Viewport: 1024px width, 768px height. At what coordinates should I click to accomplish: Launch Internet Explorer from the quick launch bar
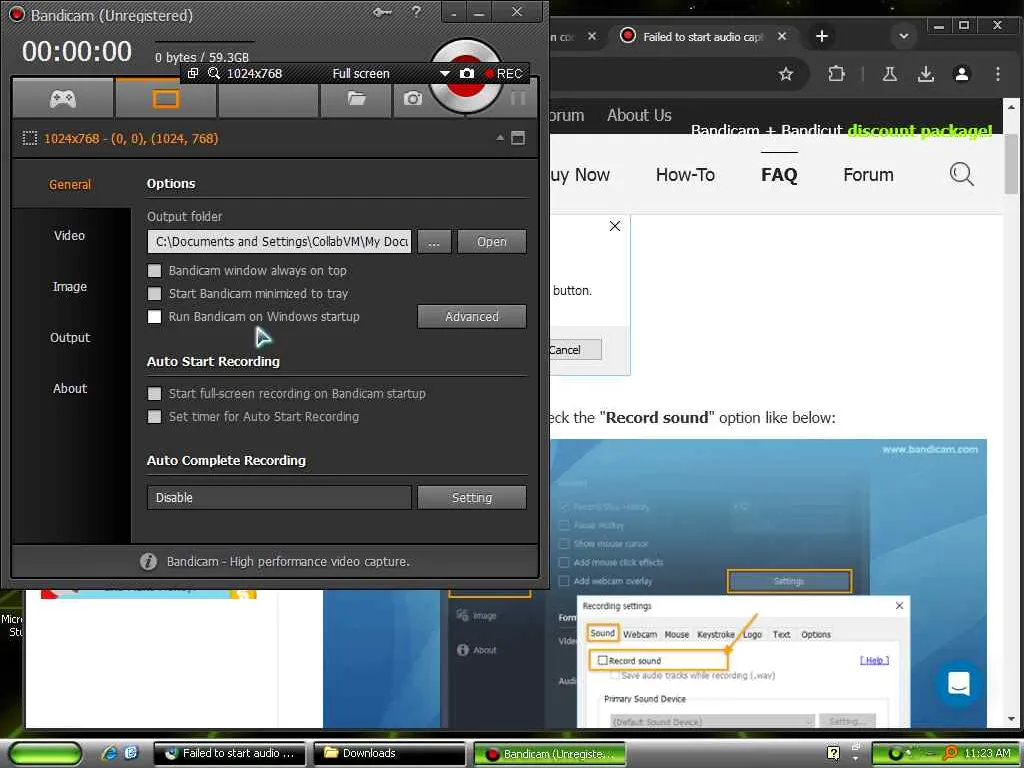109,753
